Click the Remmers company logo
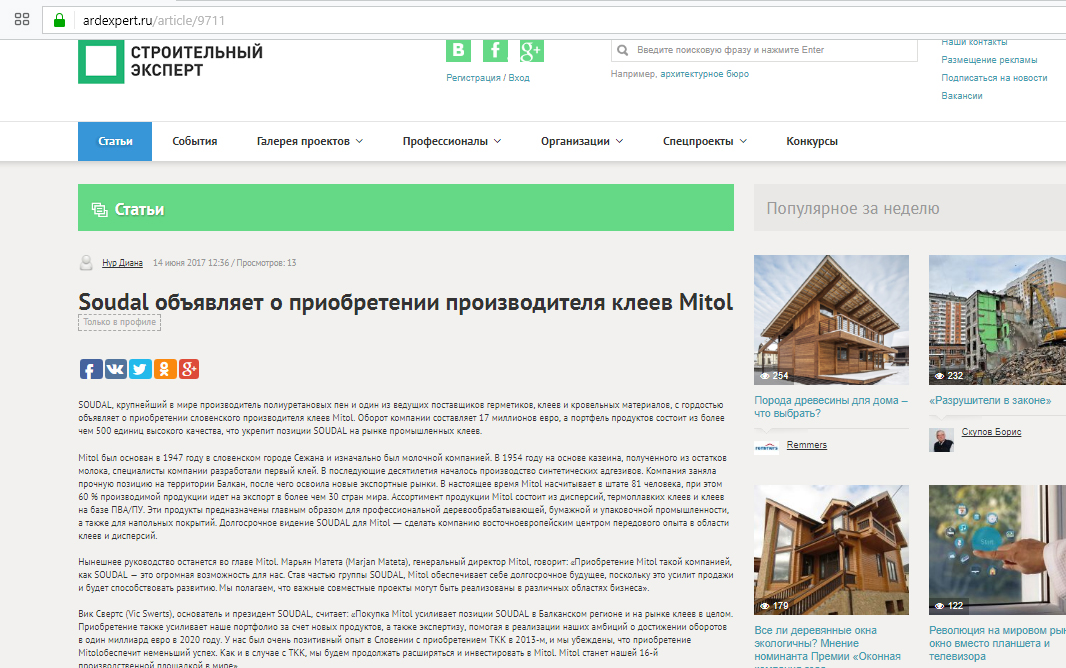The height and width of the screenshot is (668, 1066). click(766, 447)
